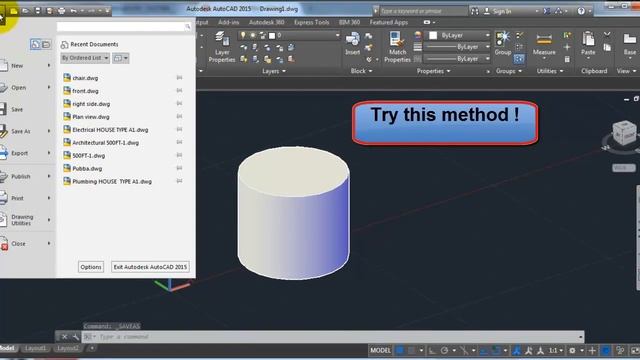Toggle MODEL space button in status bar

[380, 350]
